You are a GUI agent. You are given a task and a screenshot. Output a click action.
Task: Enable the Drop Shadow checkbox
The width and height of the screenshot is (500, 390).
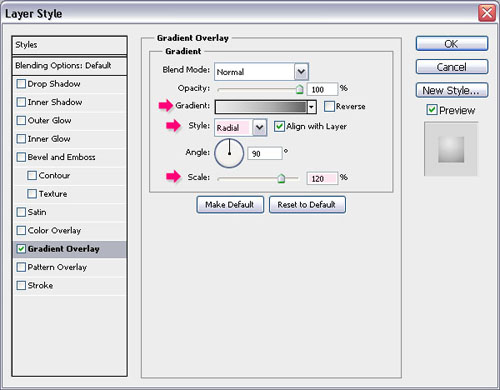coord(21,84)
